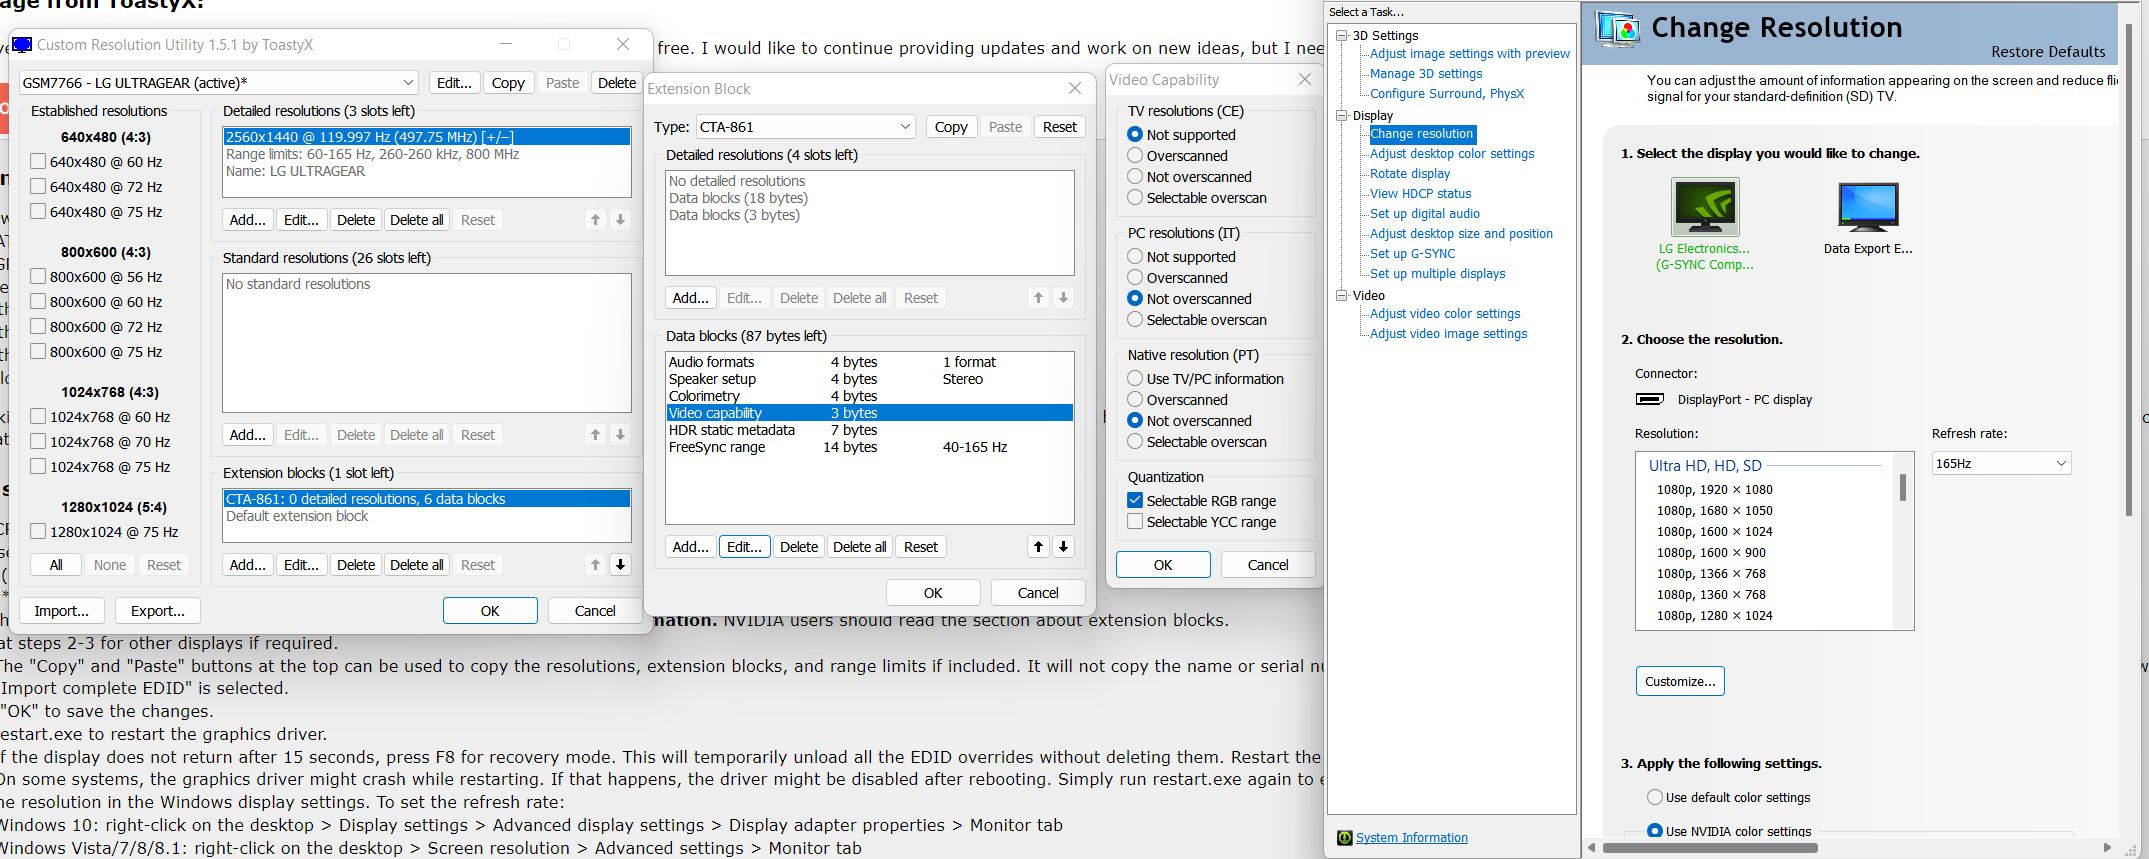Move extension block down arrow in CRU
Image resolution: width=2149 pixels, height=859 pixels.
pos(620,565)
